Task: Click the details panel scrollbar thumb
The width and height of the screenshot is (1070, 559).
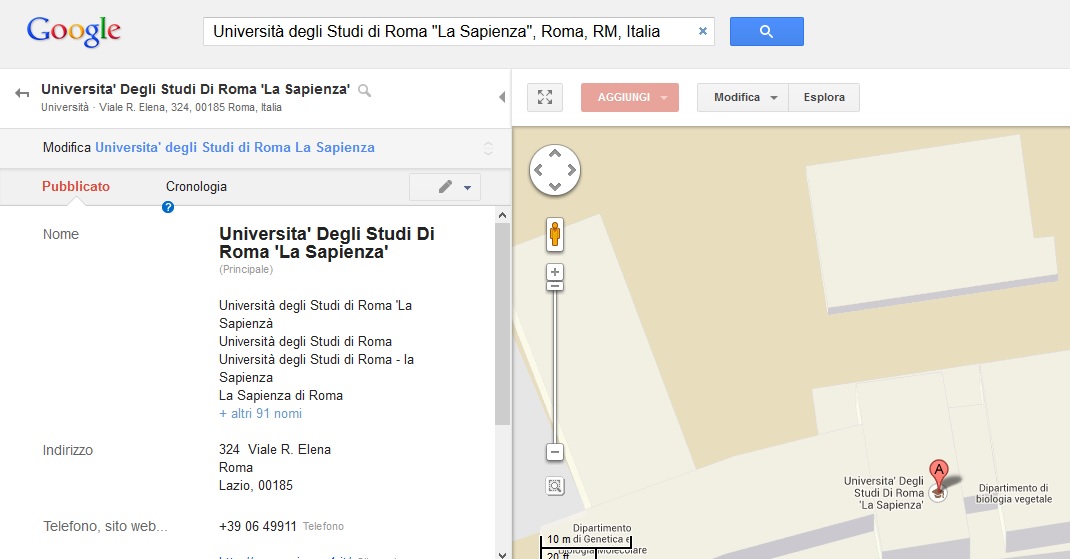Action: 502,324
